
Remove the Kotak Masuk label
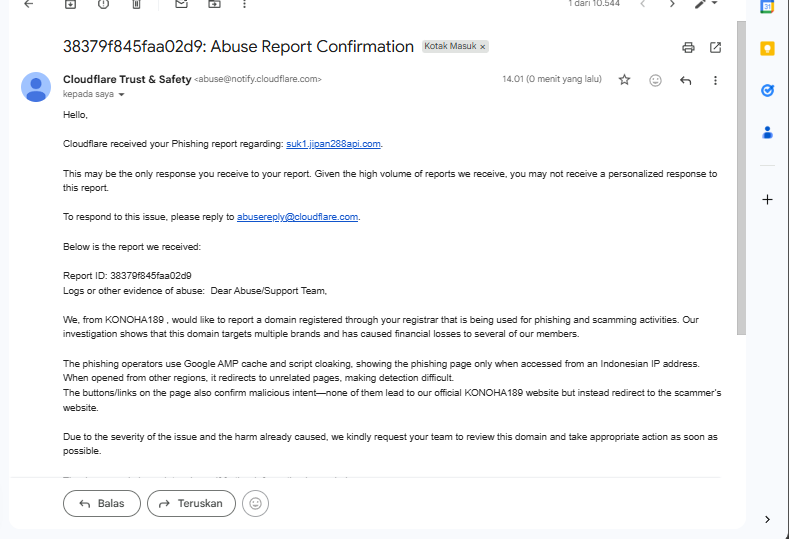[482, 47]
